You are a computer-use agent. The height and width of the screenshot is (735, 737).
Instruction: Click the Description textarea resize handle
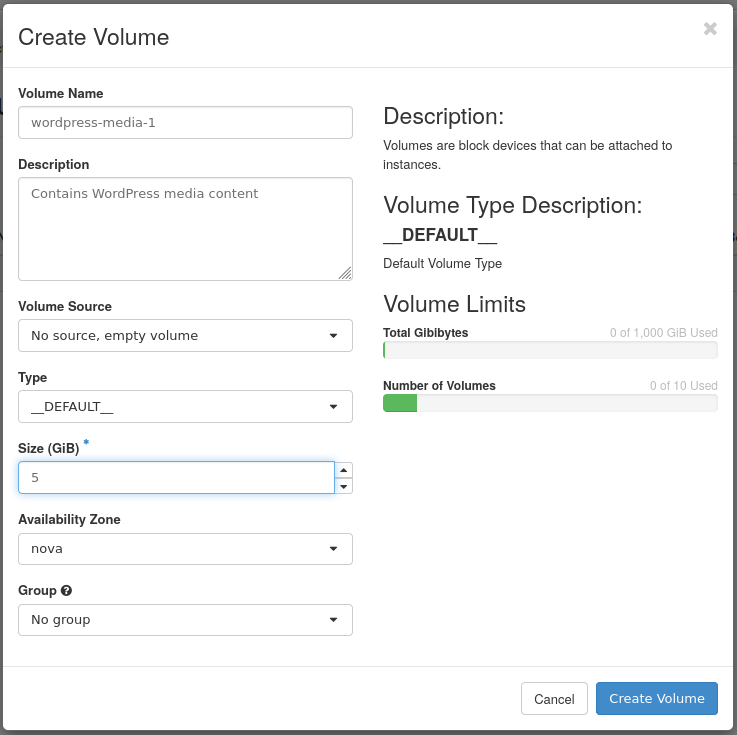click(x=345, y=273)
